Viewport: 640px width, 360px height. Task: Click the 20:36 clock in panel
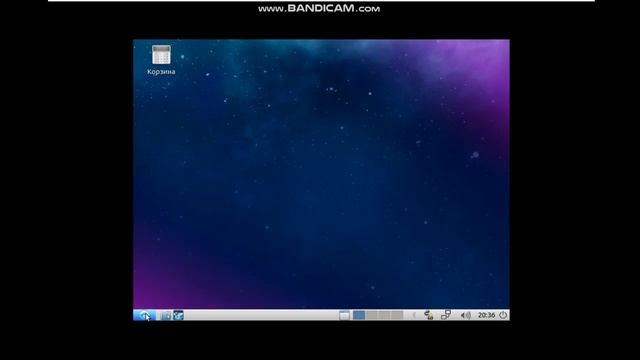(486, 315)
